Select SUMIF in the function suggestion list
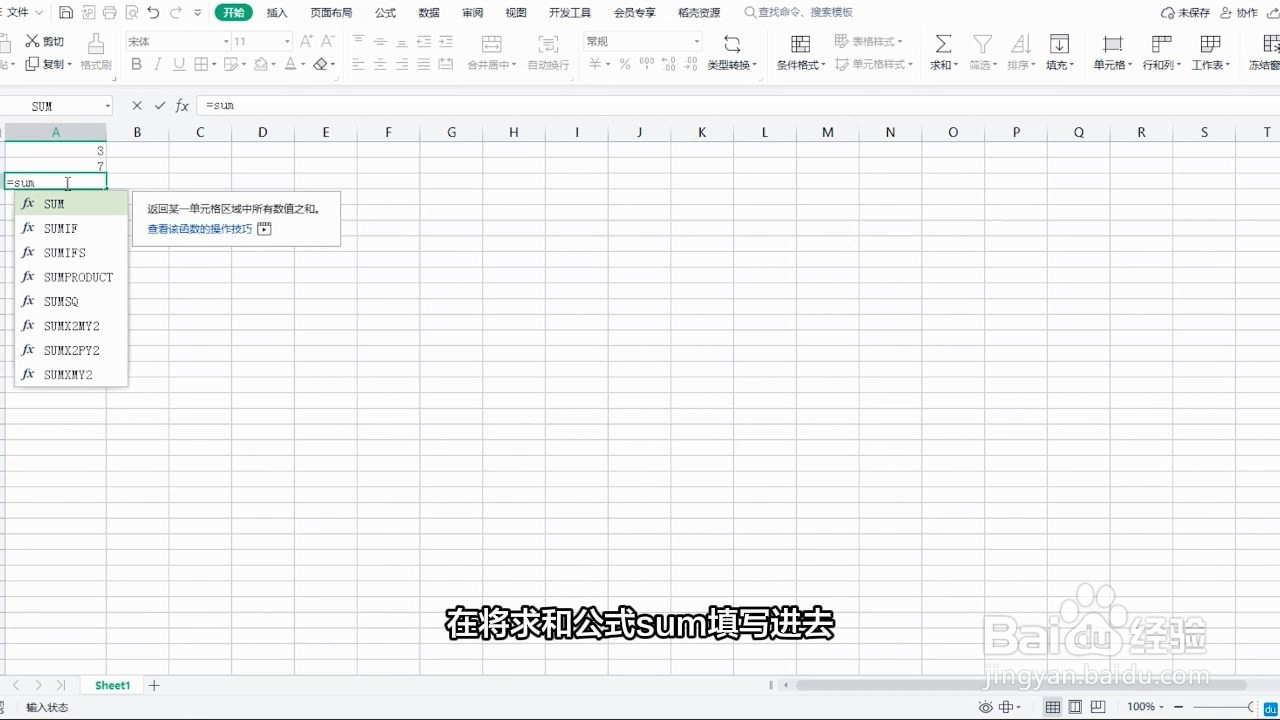Screen dimensions: 1280x720 click(x=60, y=228)
